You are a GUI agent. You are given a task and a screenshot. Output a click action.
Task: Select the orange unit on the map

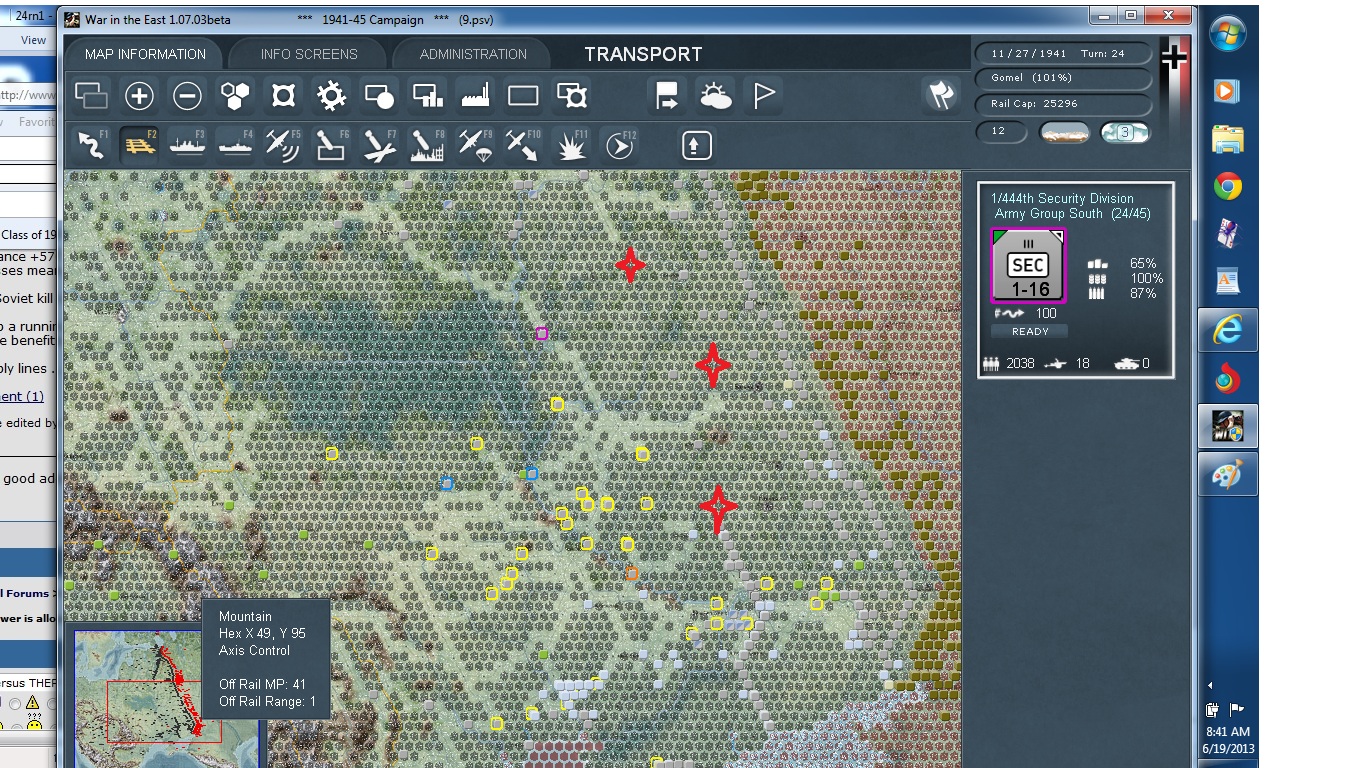point(631,573)
